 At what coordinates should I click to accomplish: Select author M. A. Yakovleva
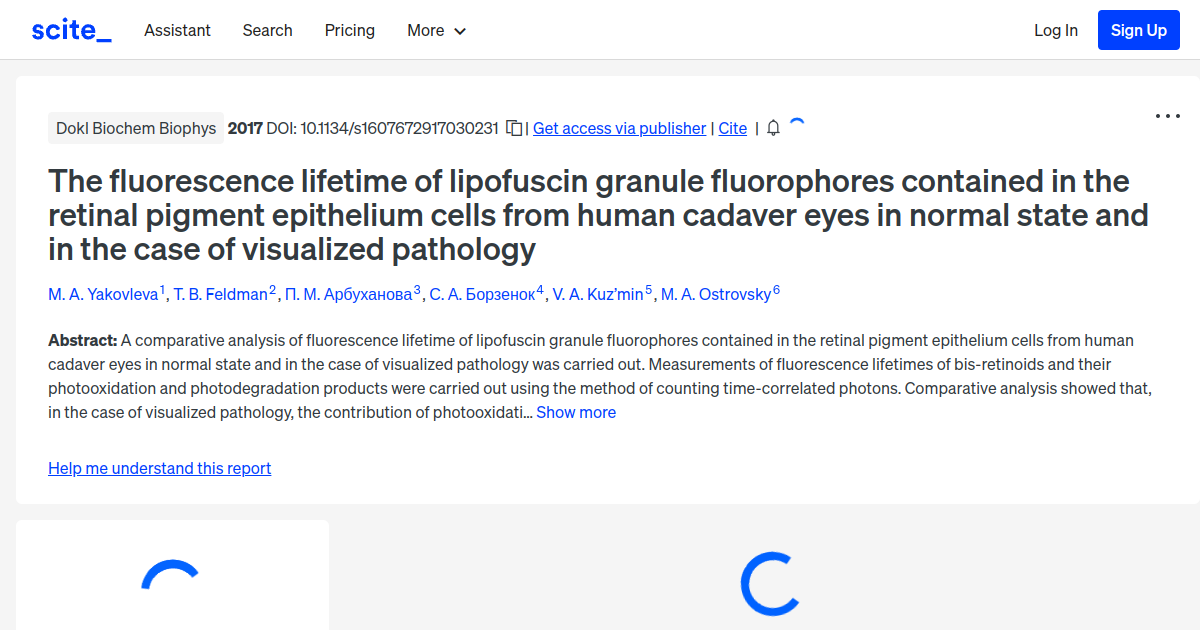pos(102,294)
